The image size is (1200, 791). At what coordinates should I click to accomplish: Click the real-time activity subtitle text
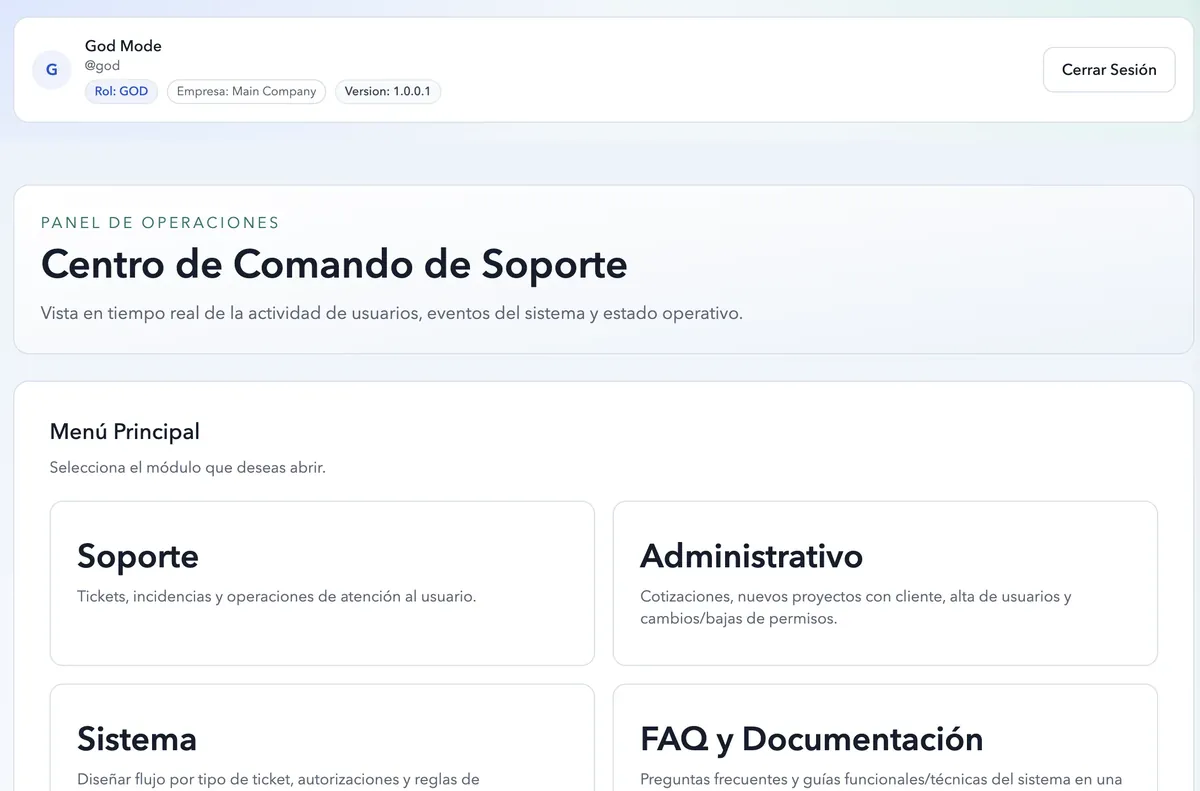(391, 312)
